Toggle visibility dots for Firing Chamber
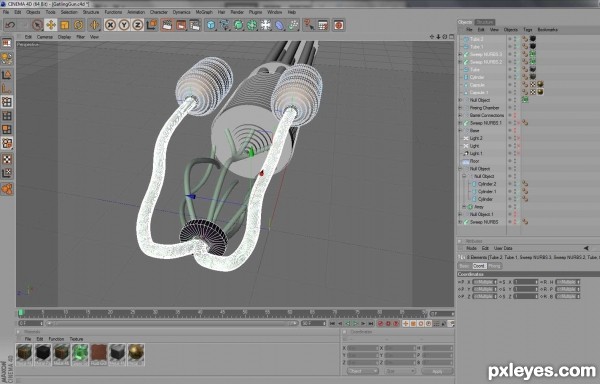The image size is (600, 384). tap(515, 108)
